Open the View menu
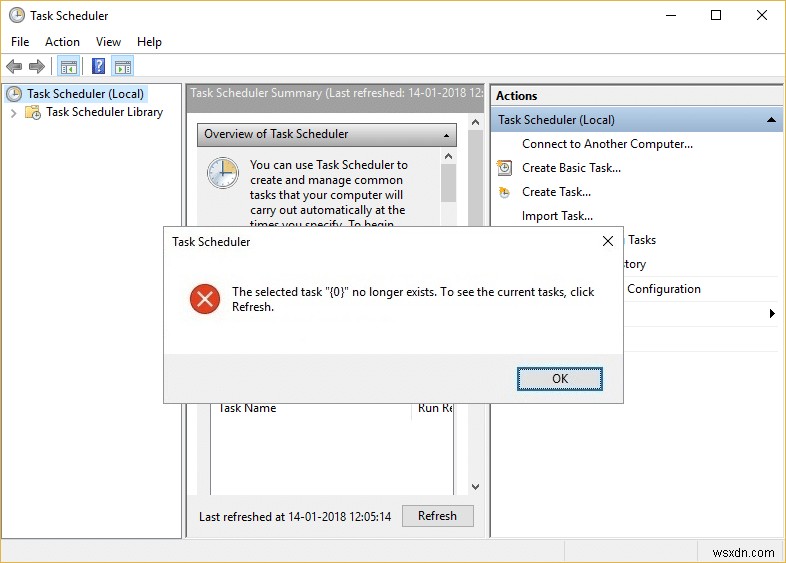The width and height of the screenshot is (786, 563). click(108, 42)
